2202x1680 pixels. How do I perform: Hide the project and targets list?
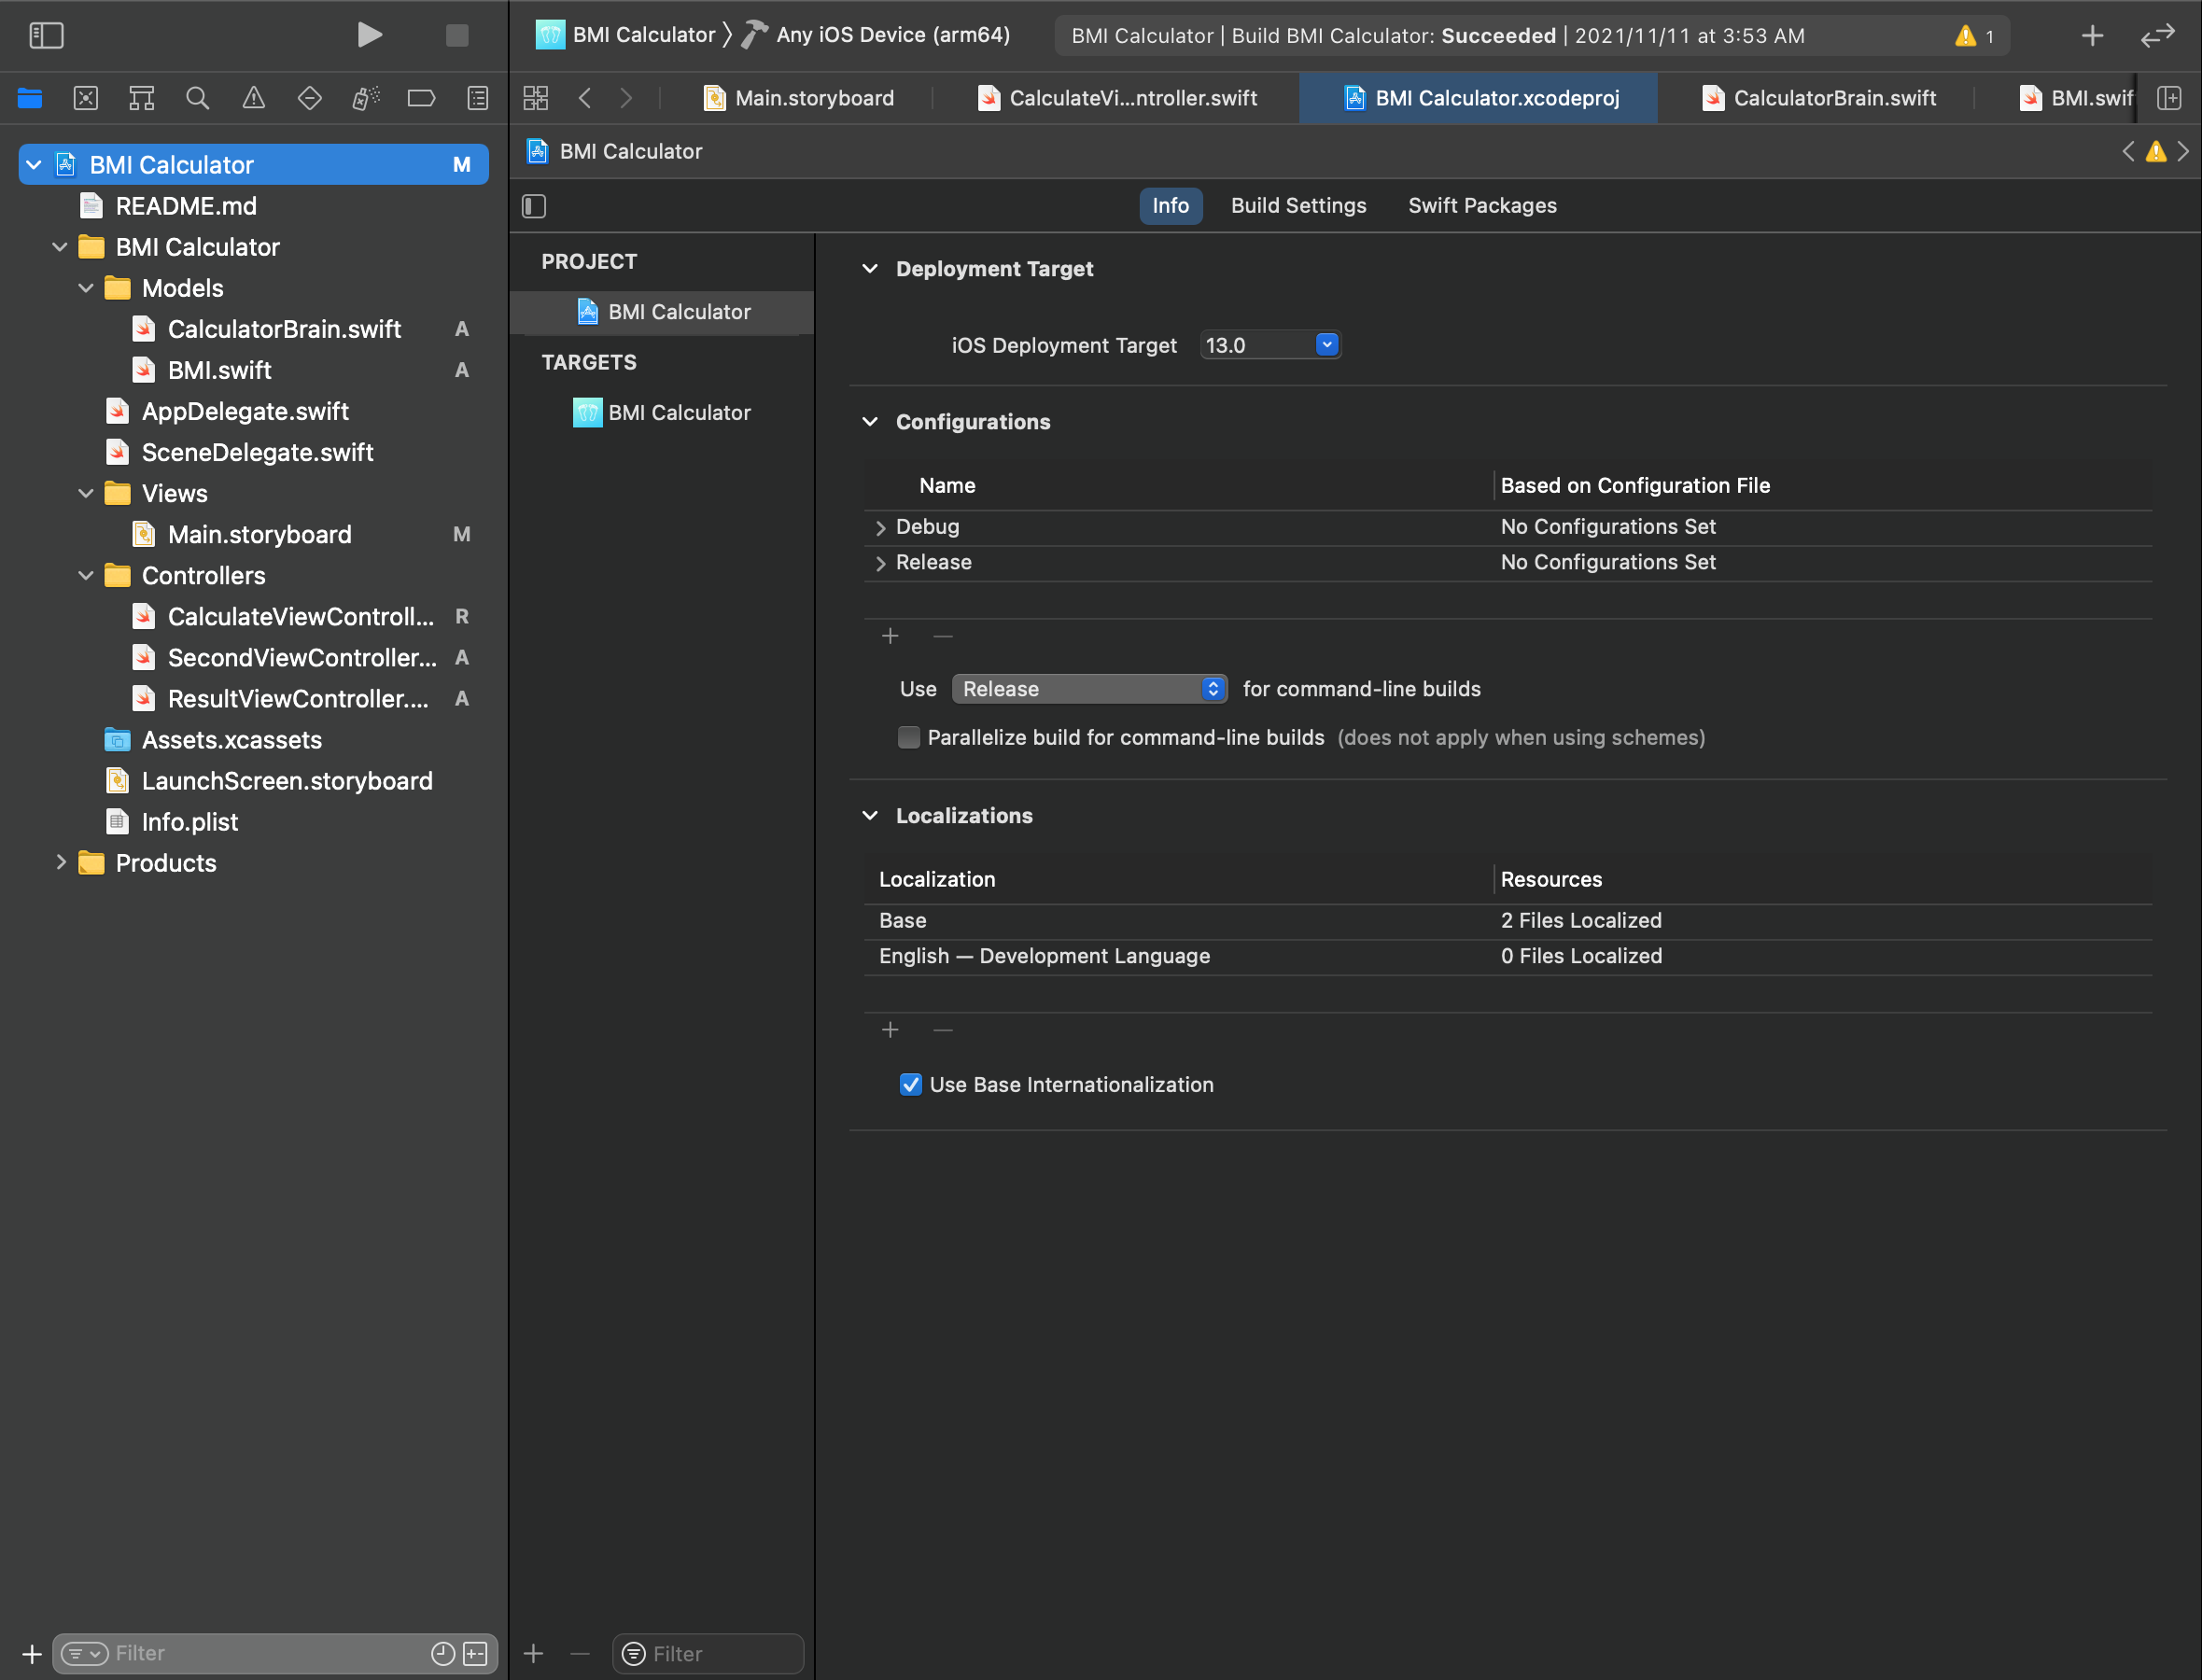point(534,206)
